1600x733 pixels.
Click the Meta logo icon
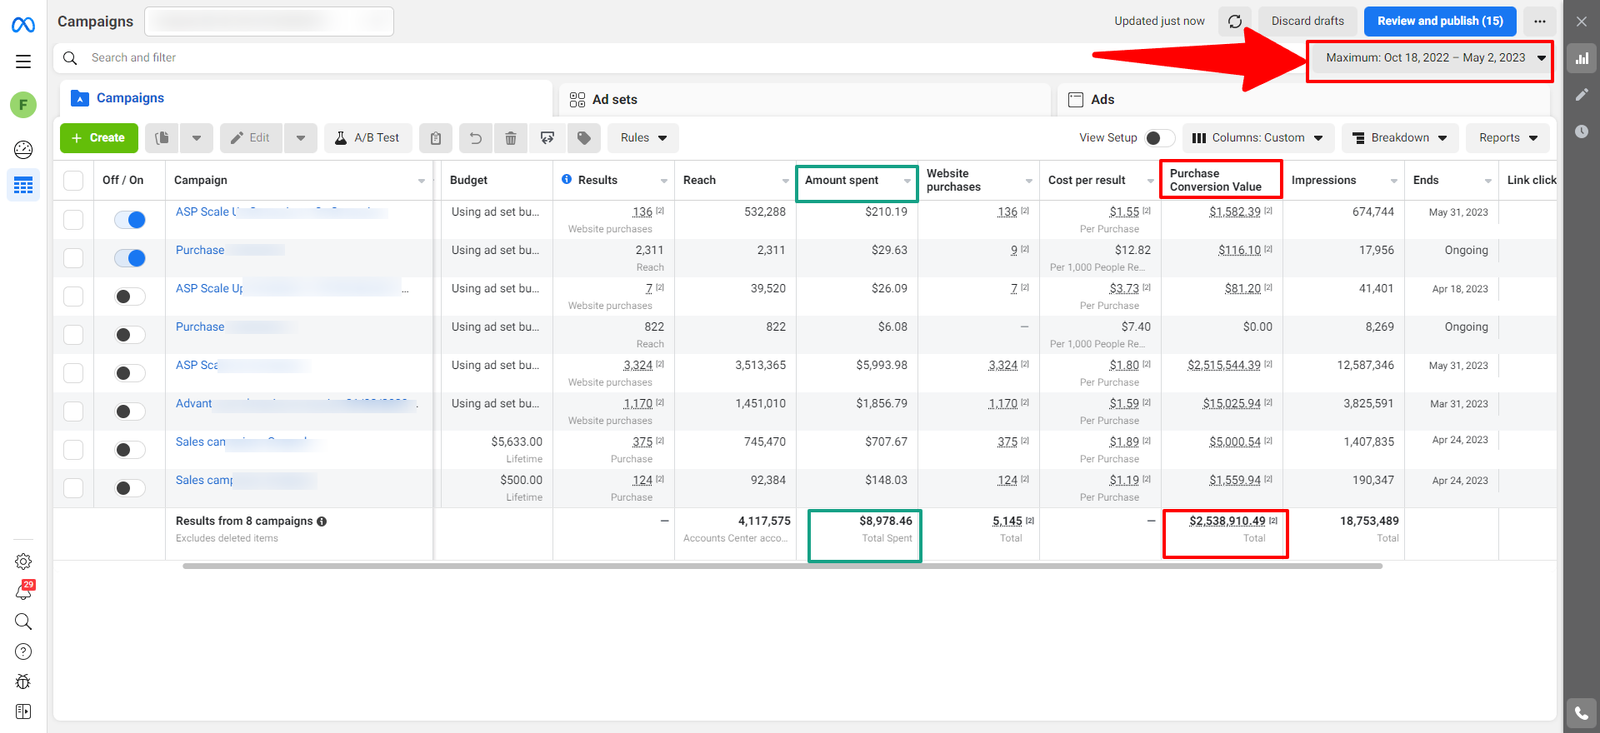[x=23, y=25]
